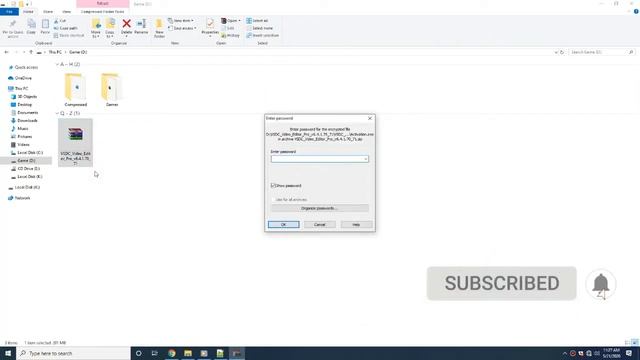Select Quick access in navigation pane
Screen dimensions: 640x360
pos(26,67)
